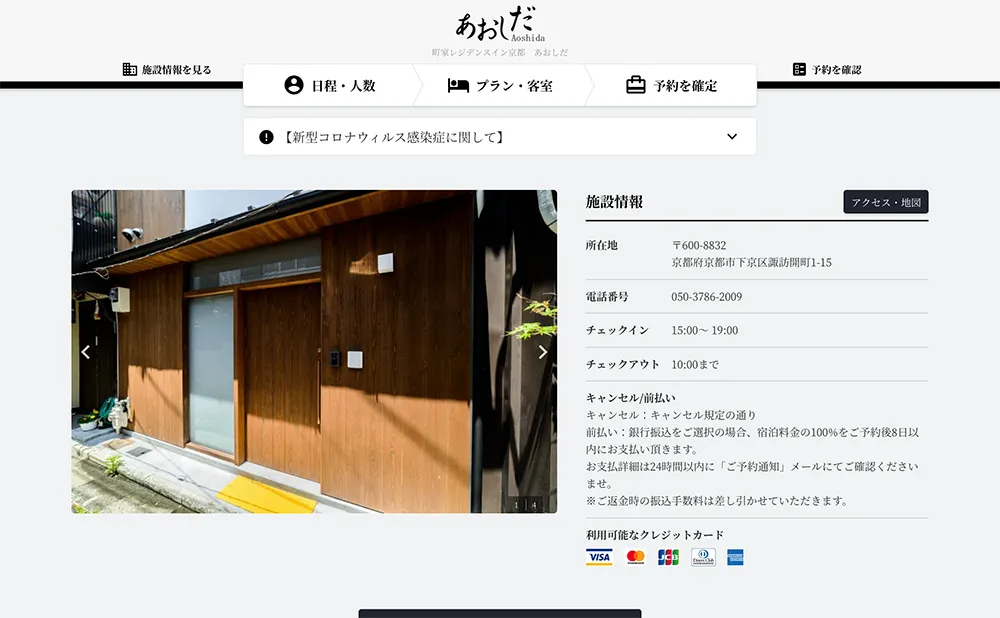Go to the previous photo with the left arrow
Image resolution: width=1000 pixels, height=618 pixels.
click(86, 351)
